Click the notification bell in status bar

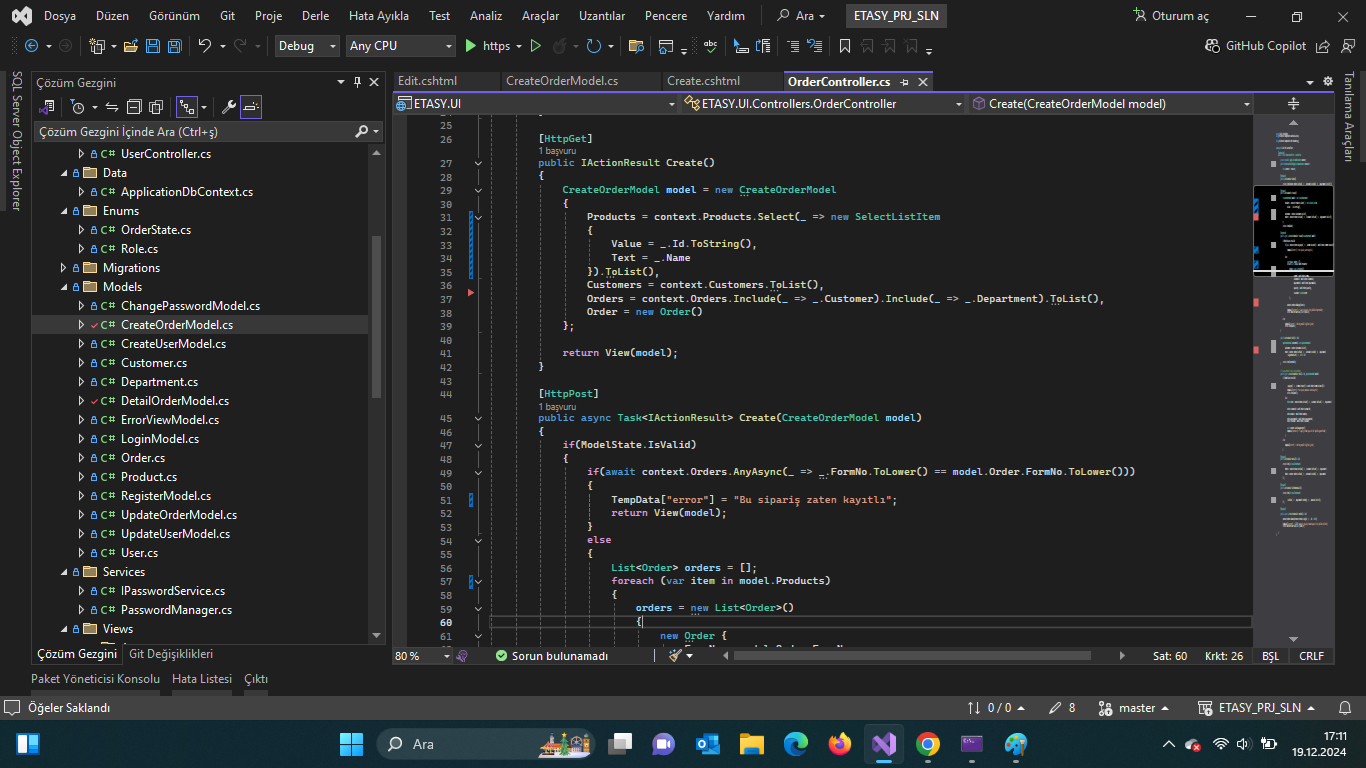tap(1345, 707)
